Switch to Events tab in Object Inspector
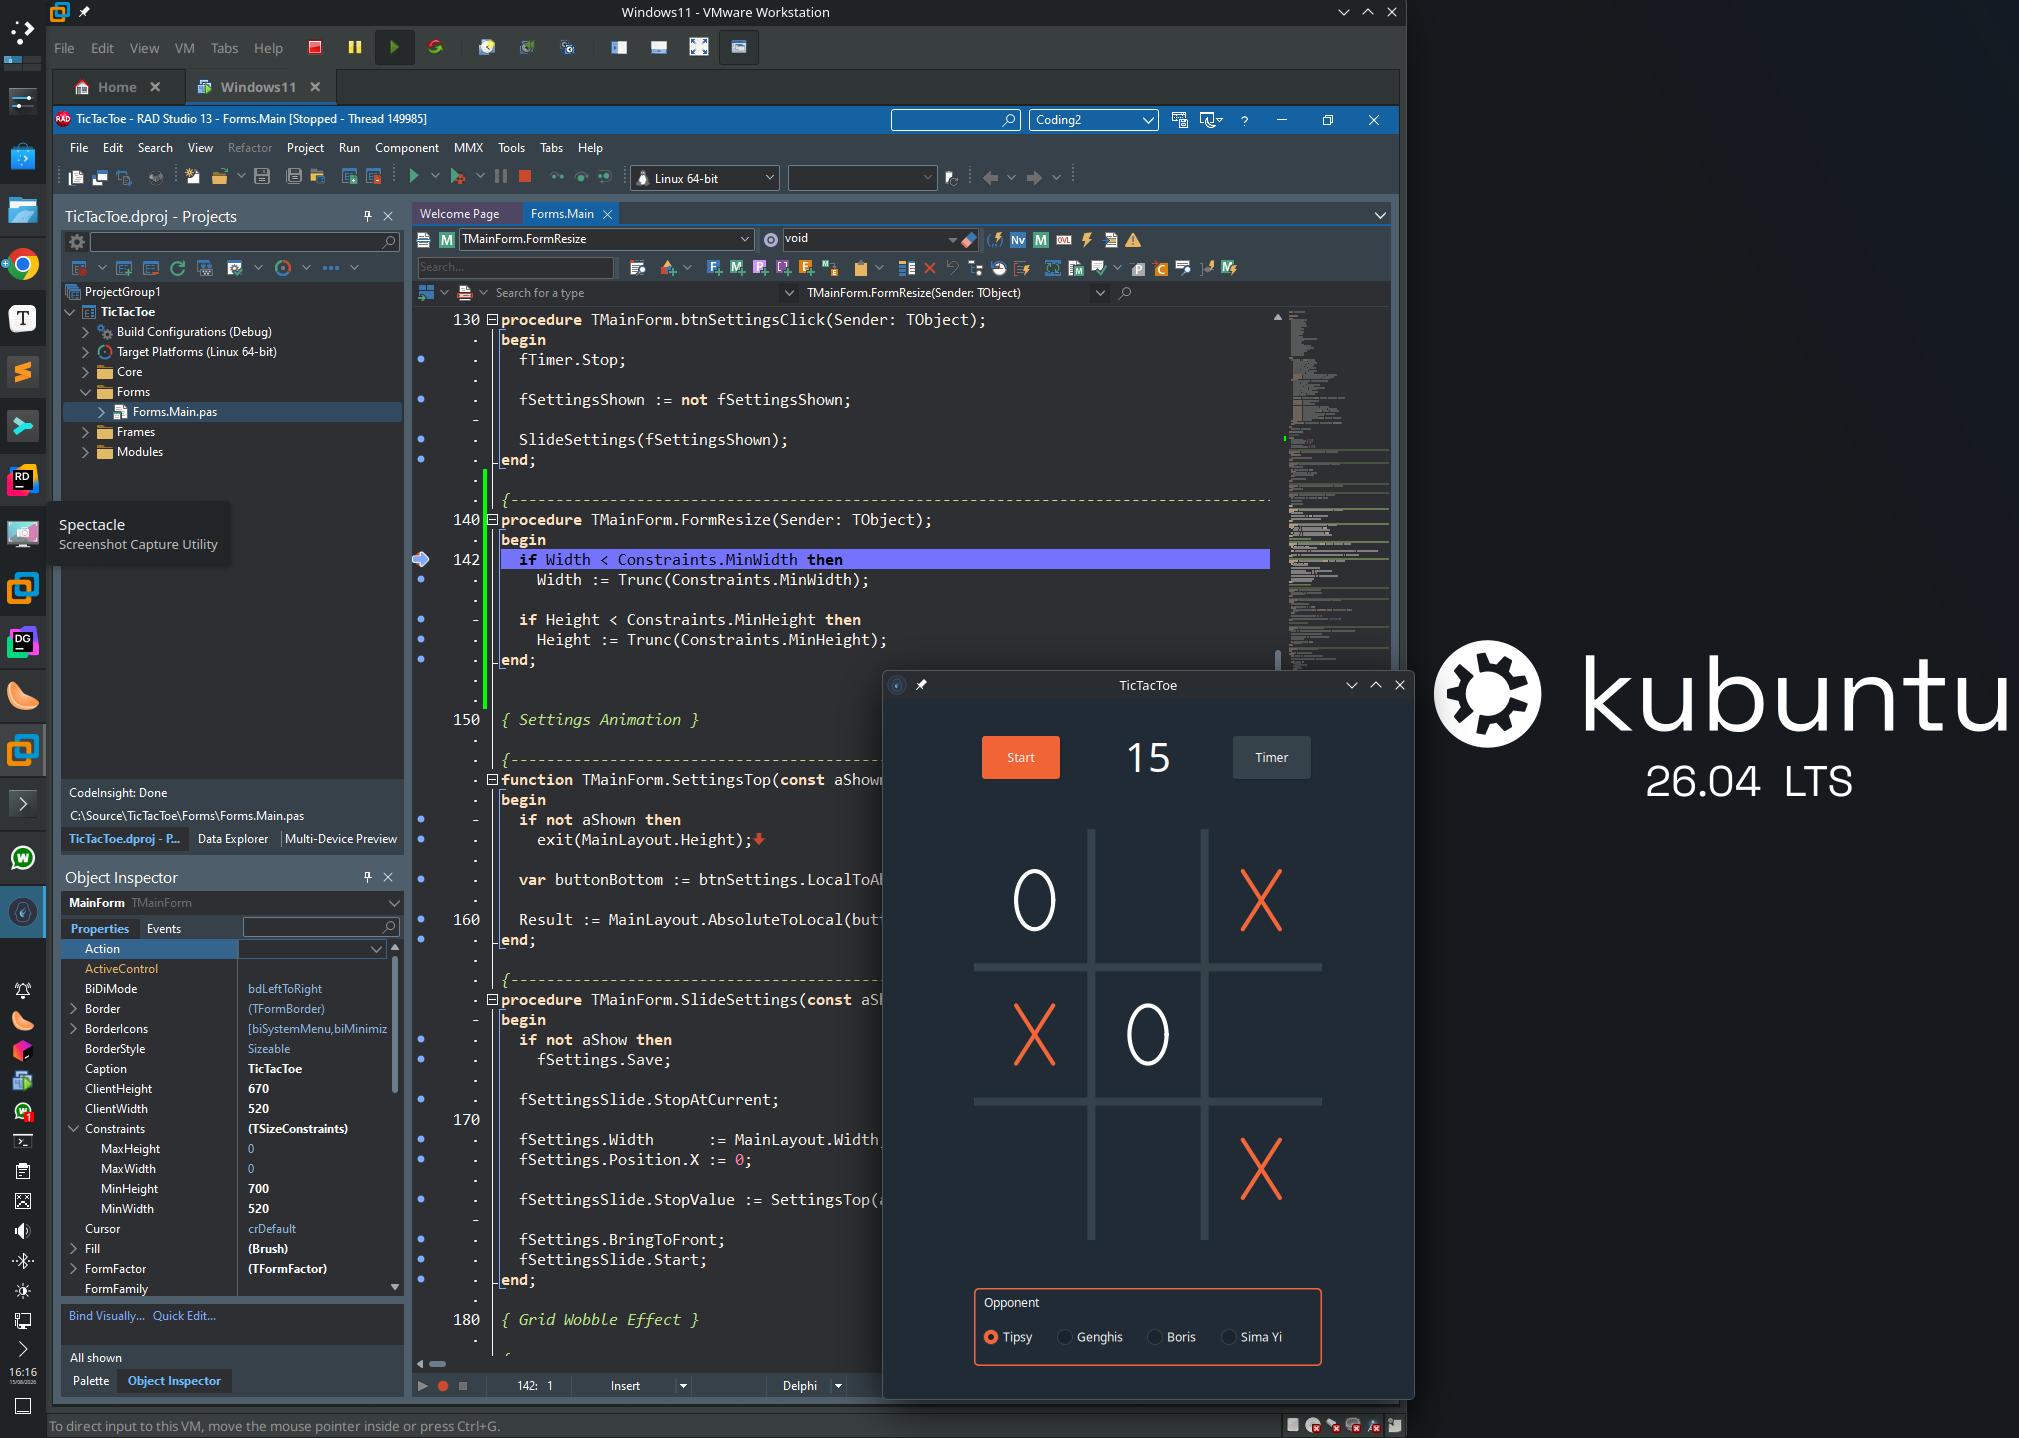Viewport: 2019px width, 1438px height. (x=164, y=929)
